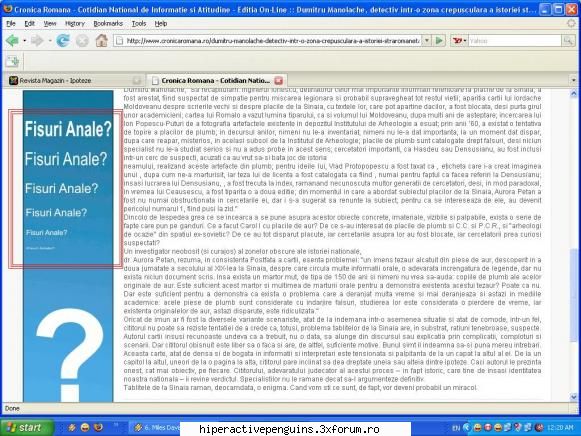Click the system tray clock

coord(560,428)
